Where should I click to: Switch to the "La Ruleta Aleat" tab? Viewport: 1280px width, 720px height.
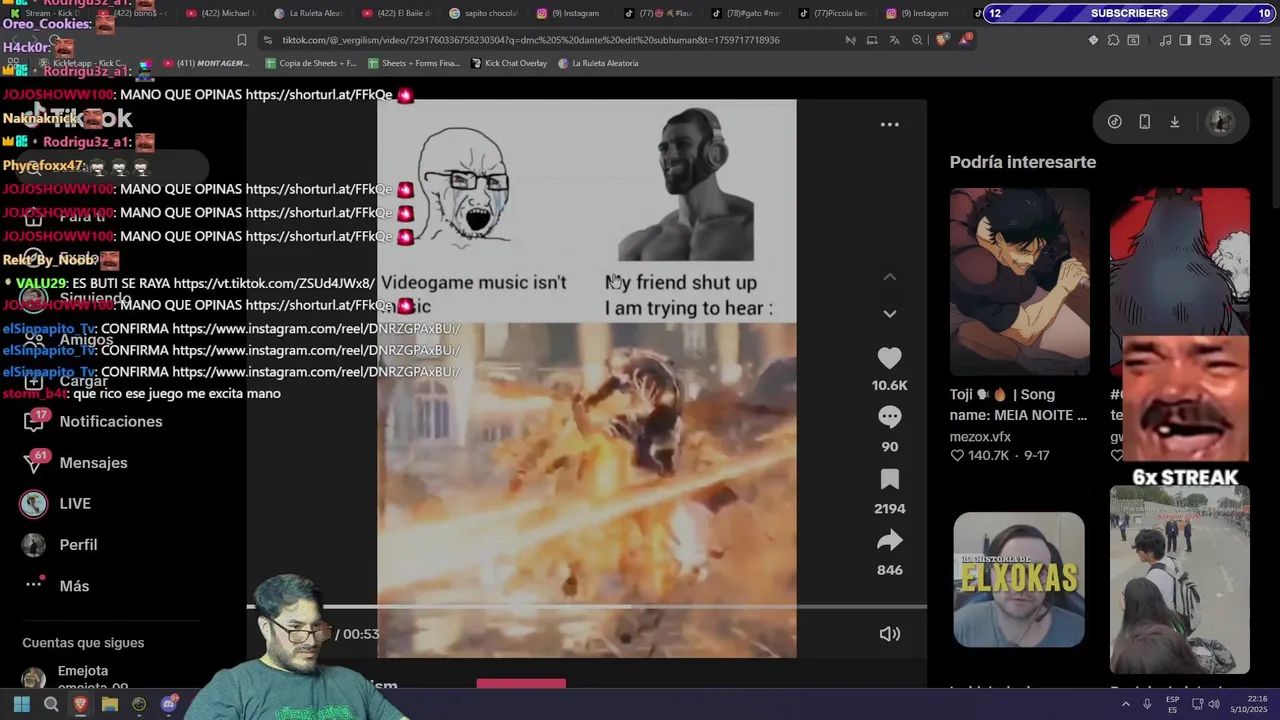click(x=308, y=13)
